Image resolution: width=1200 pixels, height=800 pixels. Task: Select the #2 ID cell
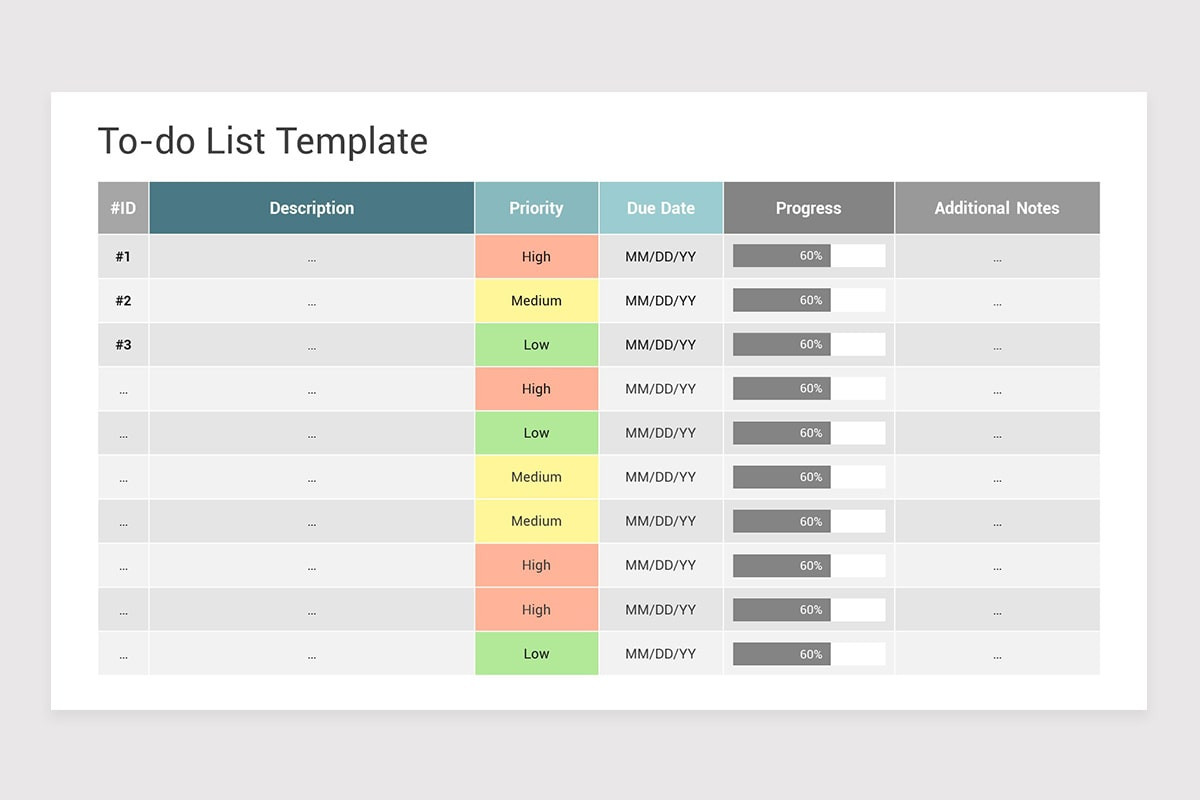[x=123, y=300]
